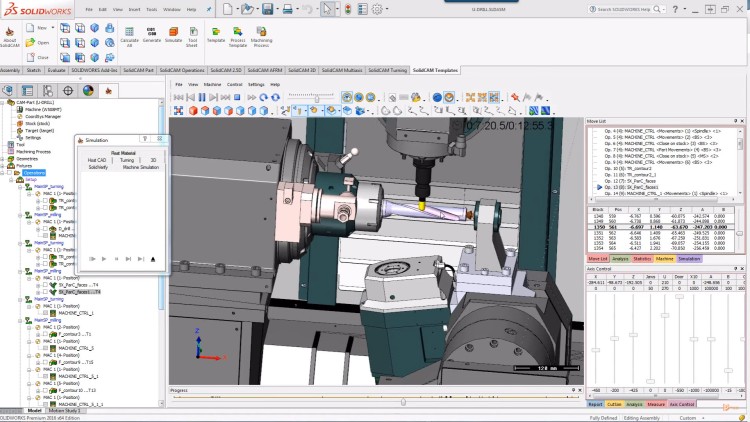Click the blue sphere display icon

(437, 97)
